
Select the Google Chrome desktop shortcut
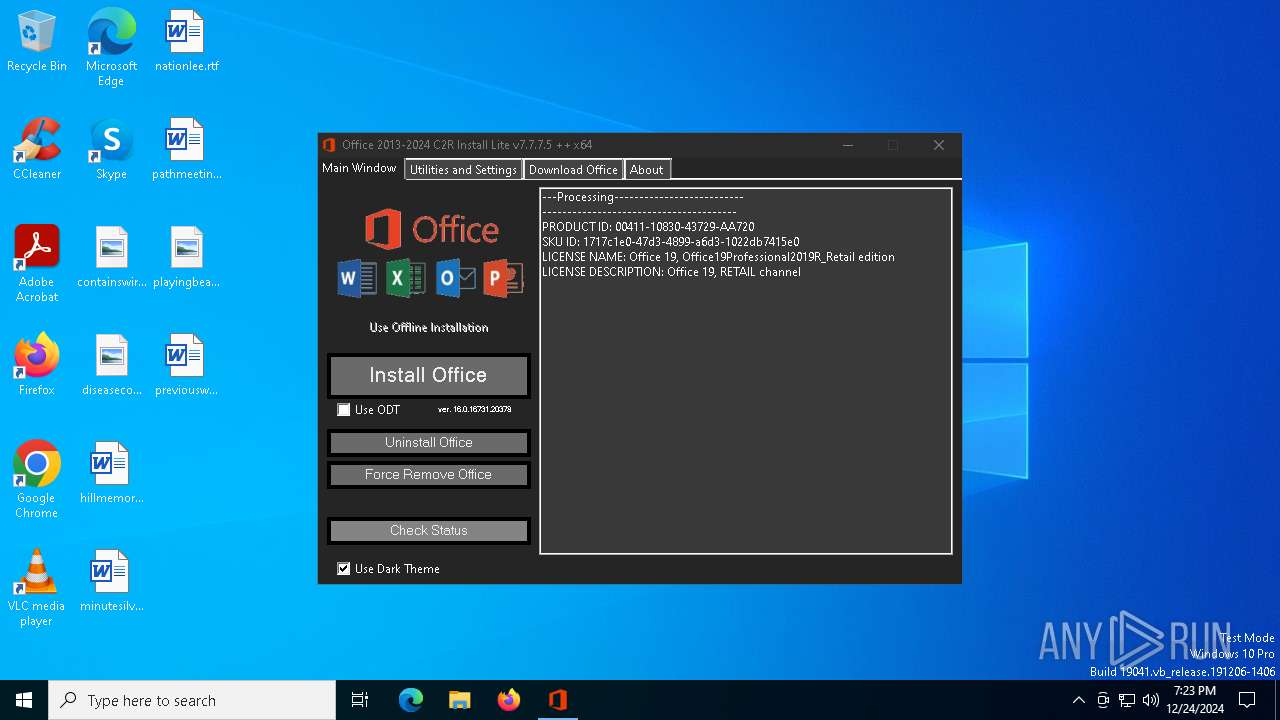point(37,480)
